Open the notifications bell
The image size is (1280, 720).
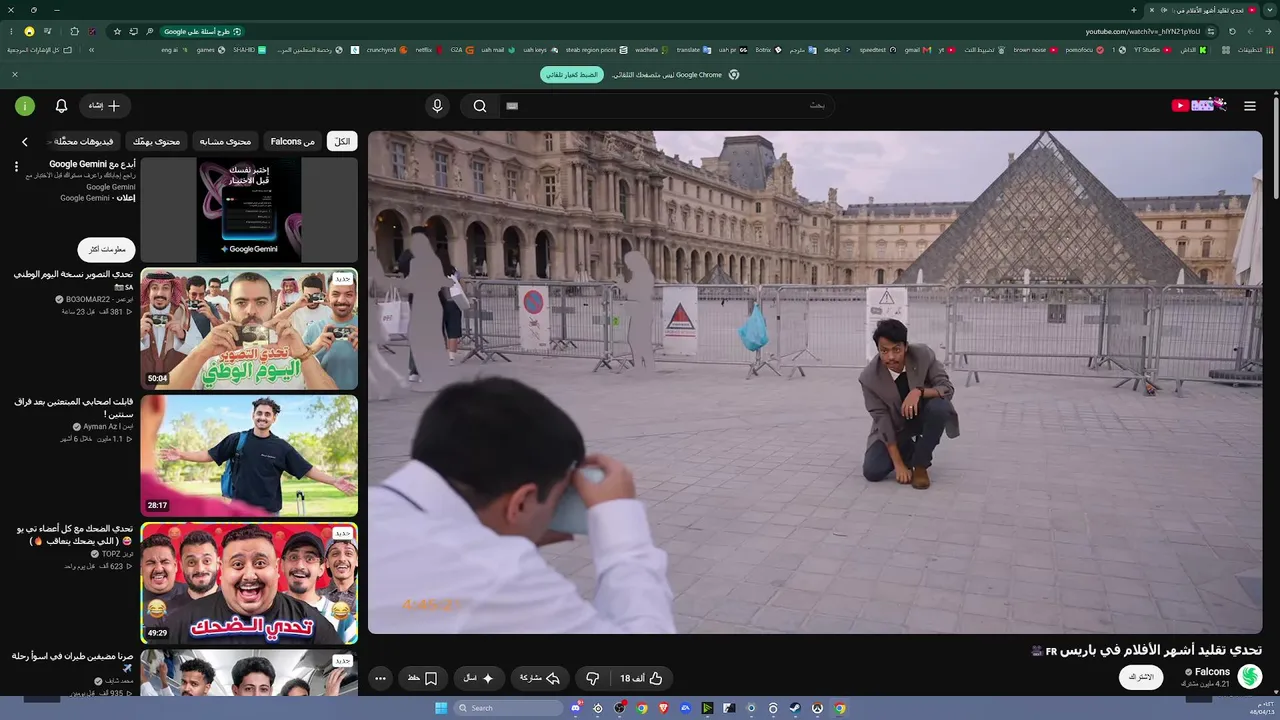(61, 106)
